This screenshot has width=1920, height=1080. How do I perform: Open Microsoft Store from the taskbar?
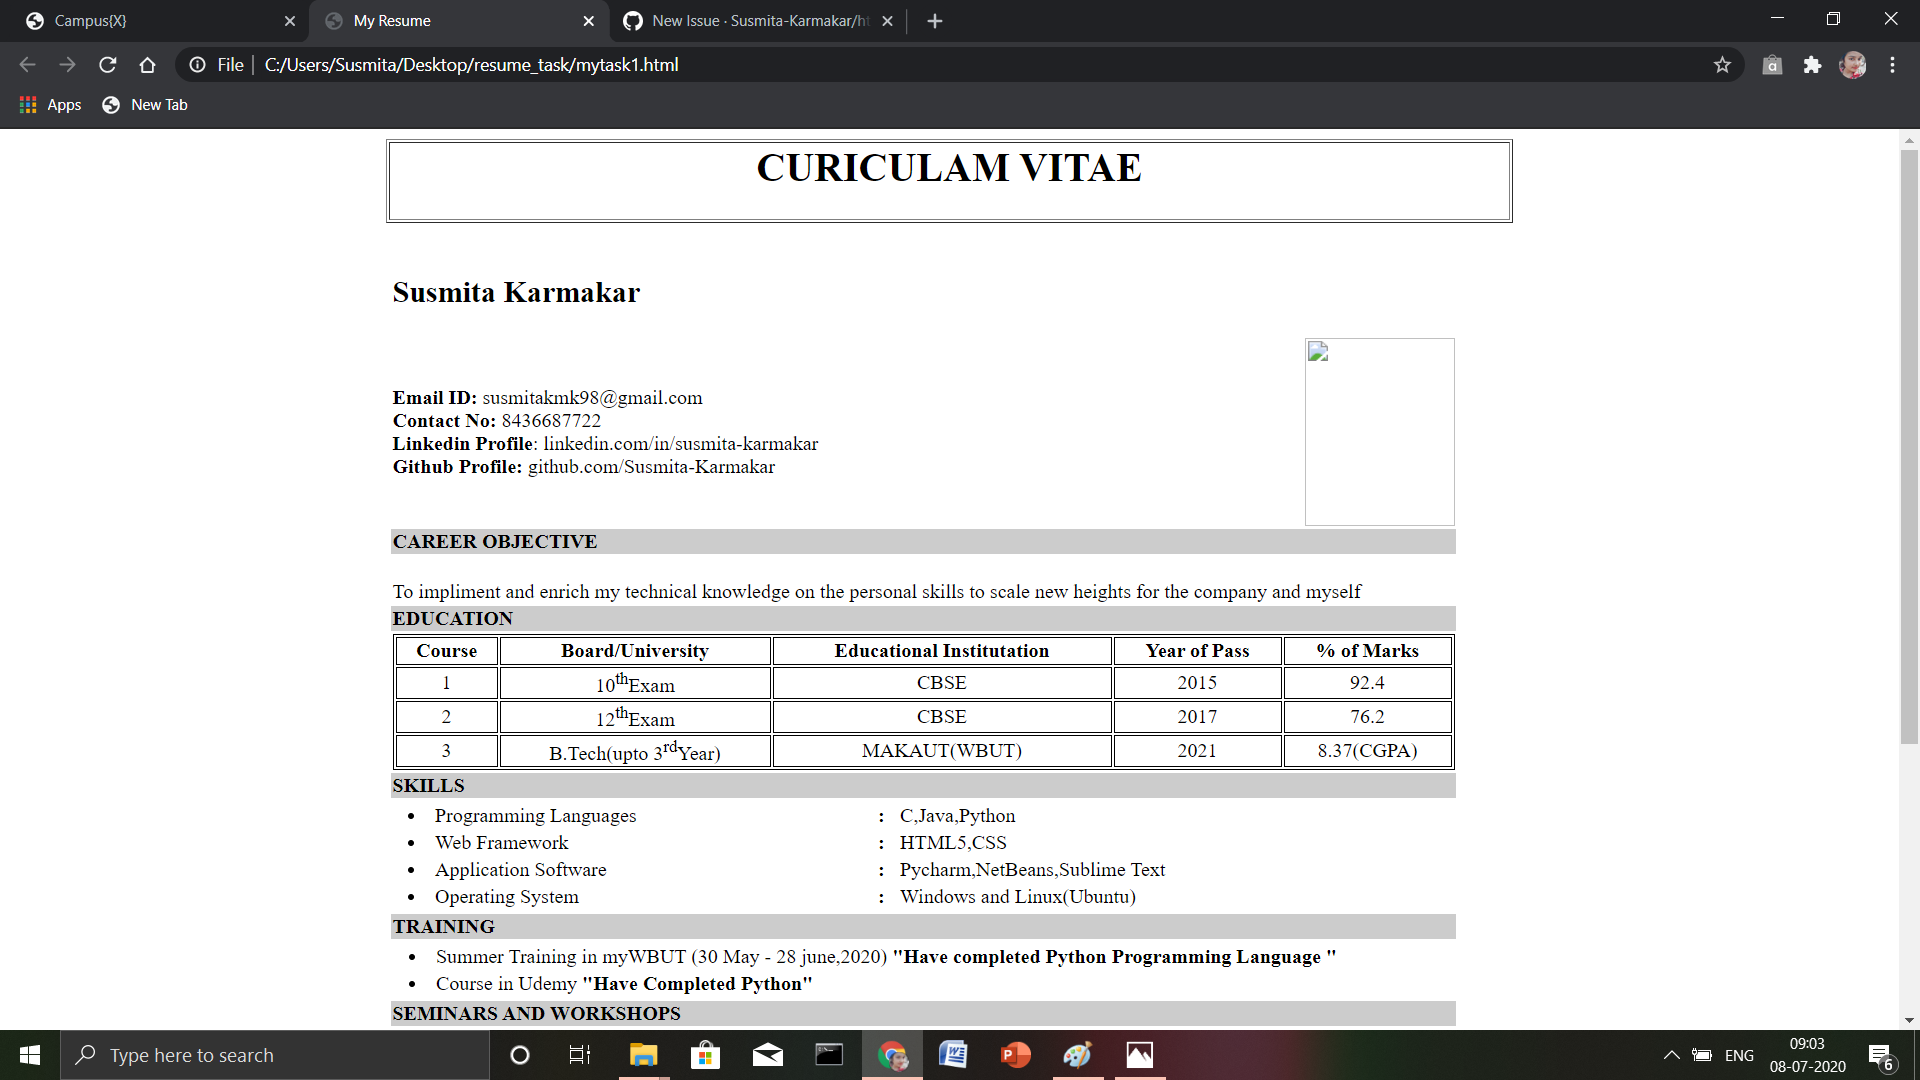705,1055
